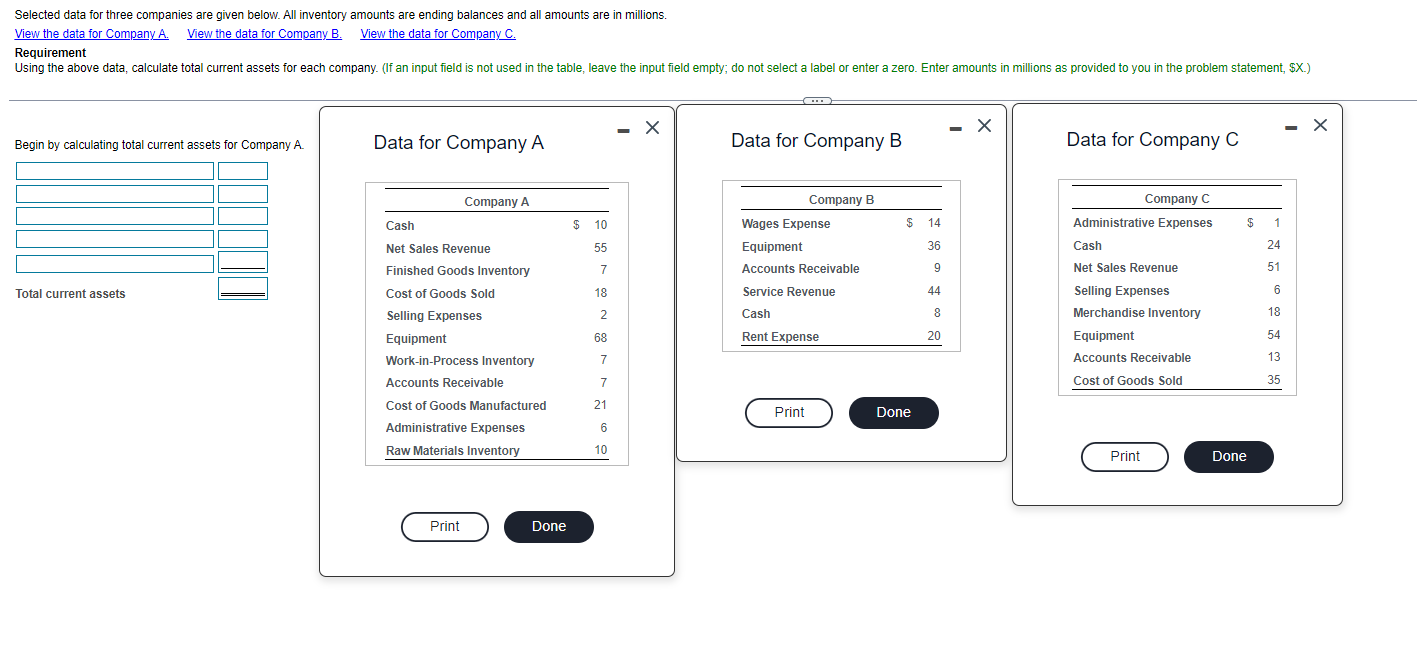This screenshot has height=654, width=1417.
Task: Close the Data for Company C dialog
Action: (1320, 126)
